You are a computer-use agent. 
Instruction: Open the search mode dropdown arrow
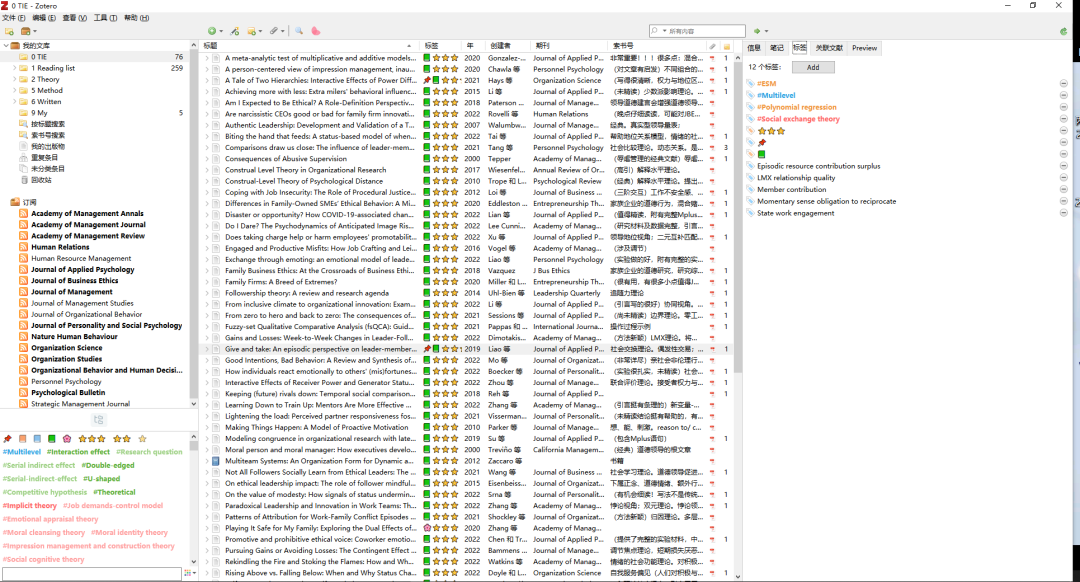click(665, 31)
